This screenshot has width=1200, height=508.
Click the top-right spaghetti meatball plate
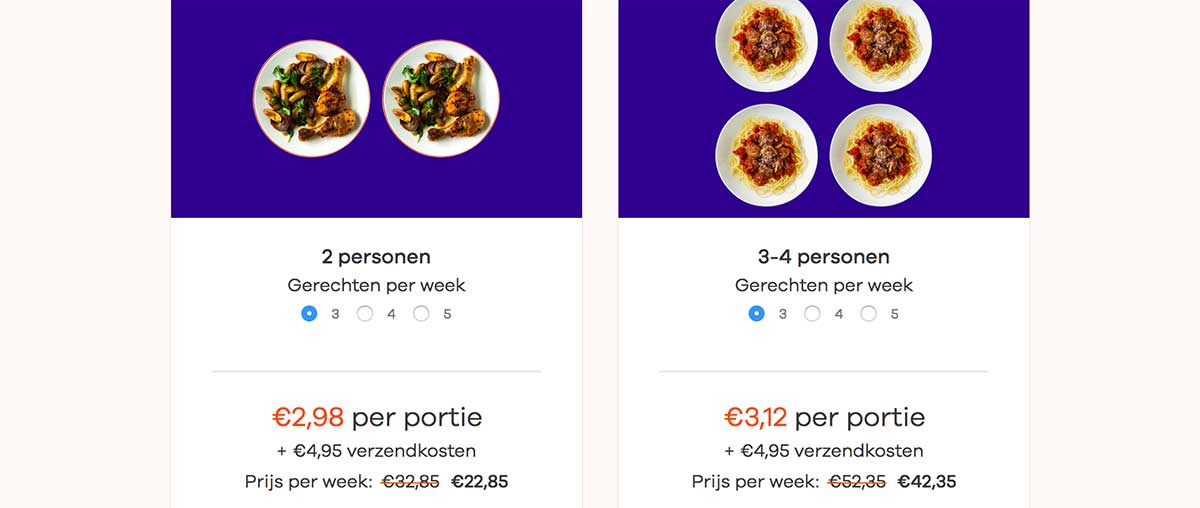click(880, 42)
